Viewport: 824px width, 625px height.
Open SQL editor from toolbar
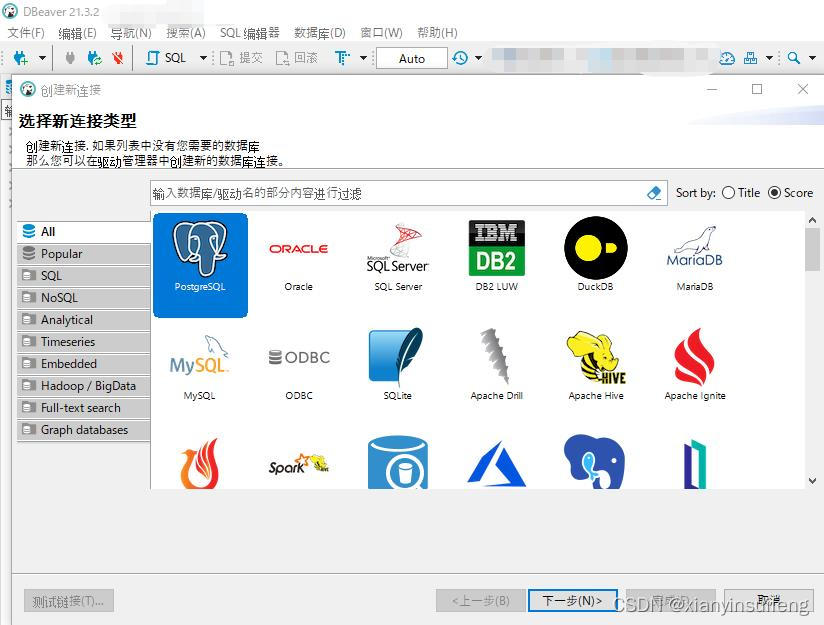[166, 58]
